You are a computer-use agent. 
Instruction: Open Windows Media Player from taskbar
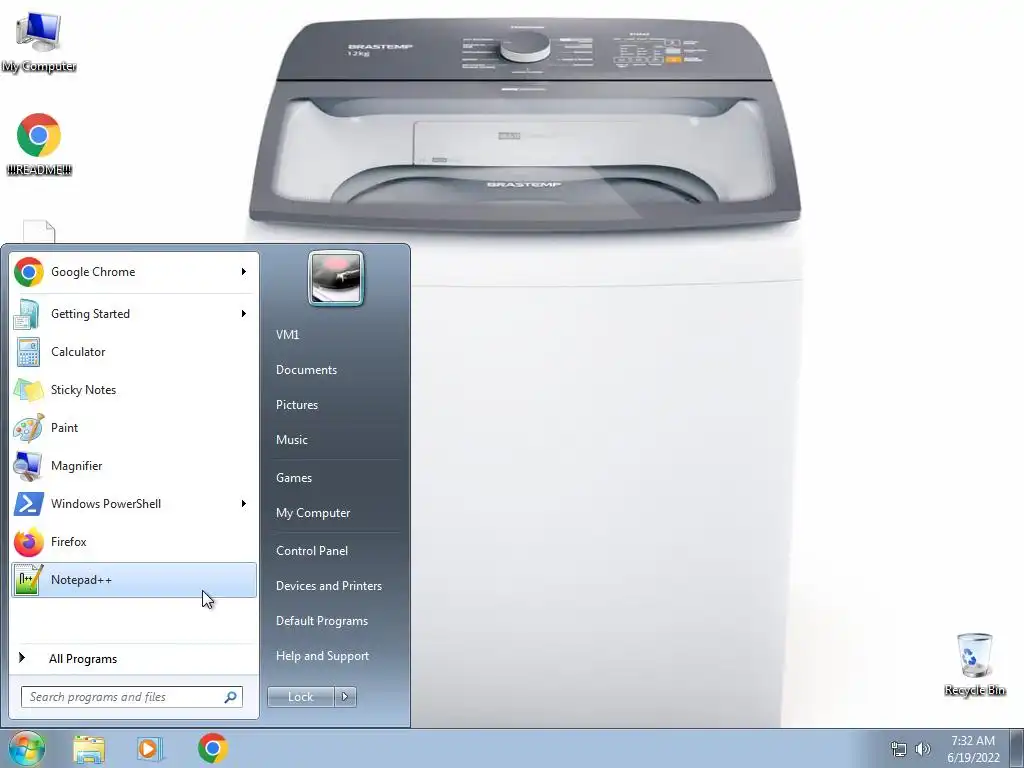point(150,749)
